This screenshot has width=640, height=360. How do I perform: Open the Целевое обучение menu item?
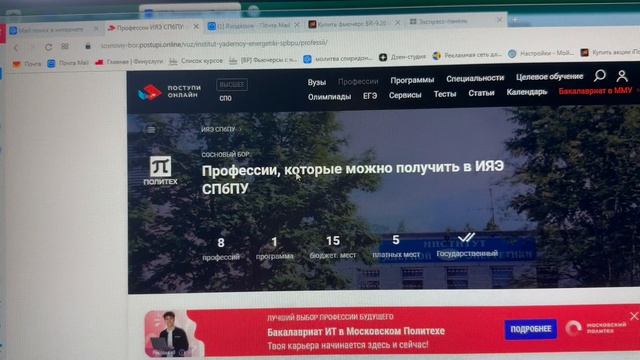coord(549,77)
